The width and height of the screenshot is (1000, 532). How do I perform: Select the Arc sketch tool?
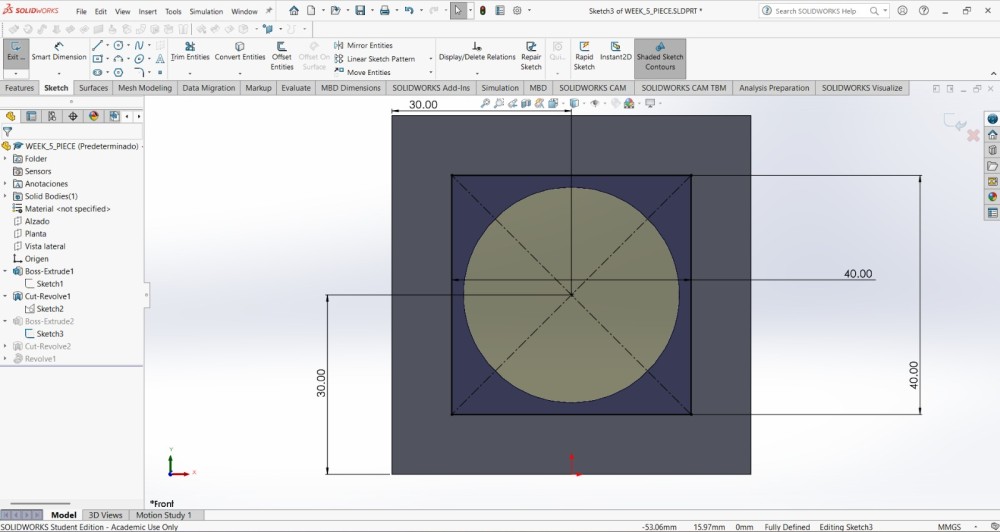click(118, 59)
